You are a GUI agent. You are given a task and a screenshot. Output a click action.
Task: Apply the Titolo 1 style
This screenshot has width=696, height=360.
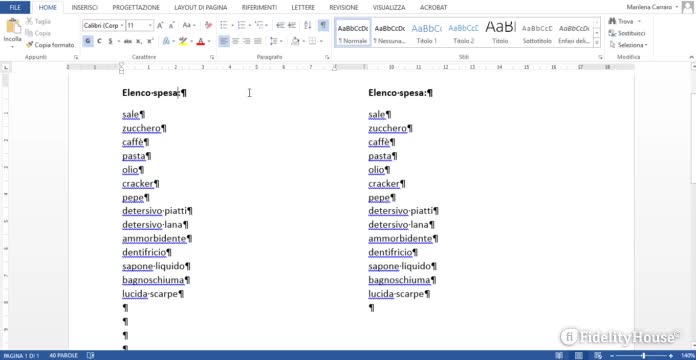(427, 33)
